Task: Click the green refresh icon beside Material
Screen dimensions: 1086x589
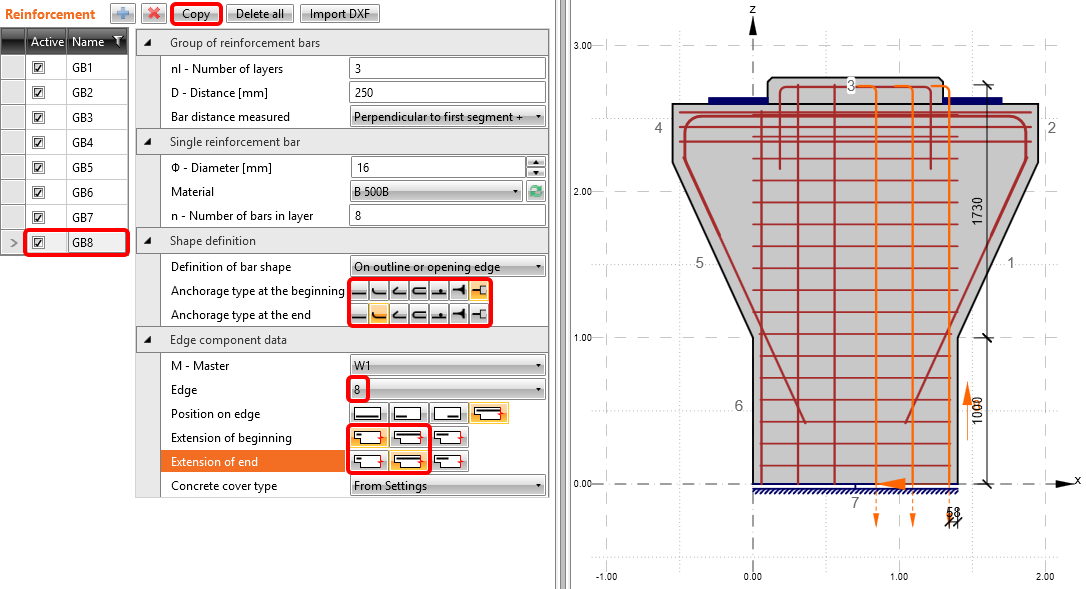Action: [x=535, y=192]
